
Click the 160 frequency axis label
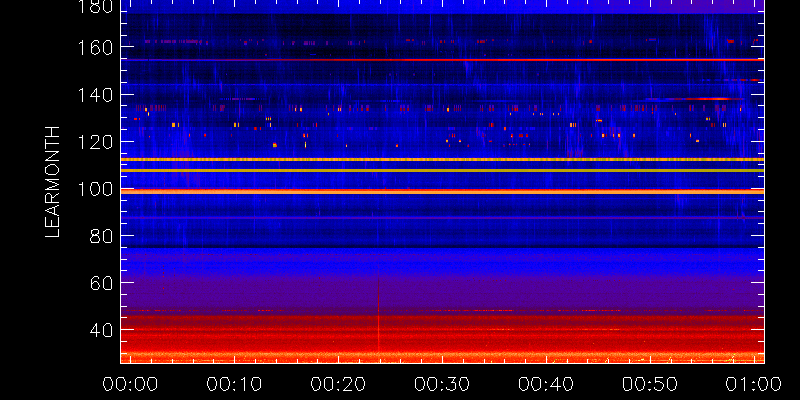pos(95,47)
